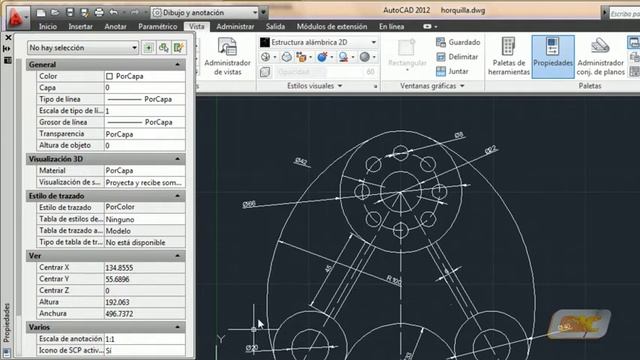Open the Administrar ribbon tab
Image resolution: width=640 pixels, height=360 pixels.
click(x=235, y=27)
